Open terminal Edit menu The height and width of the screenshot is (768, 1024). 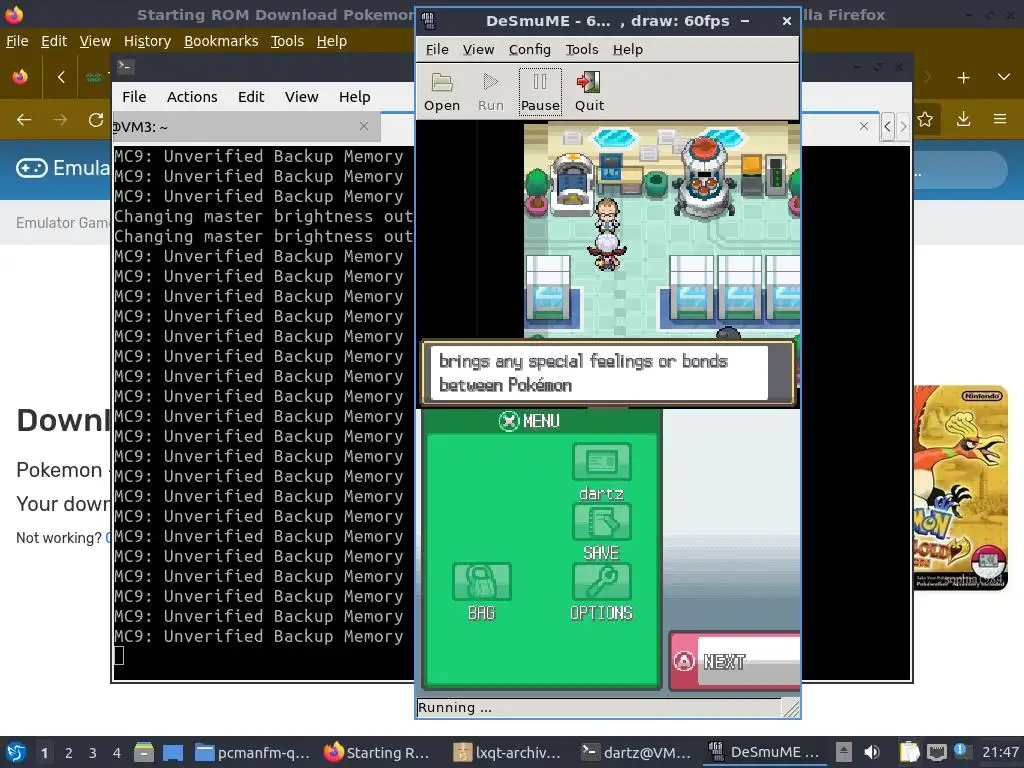point(251,97)
